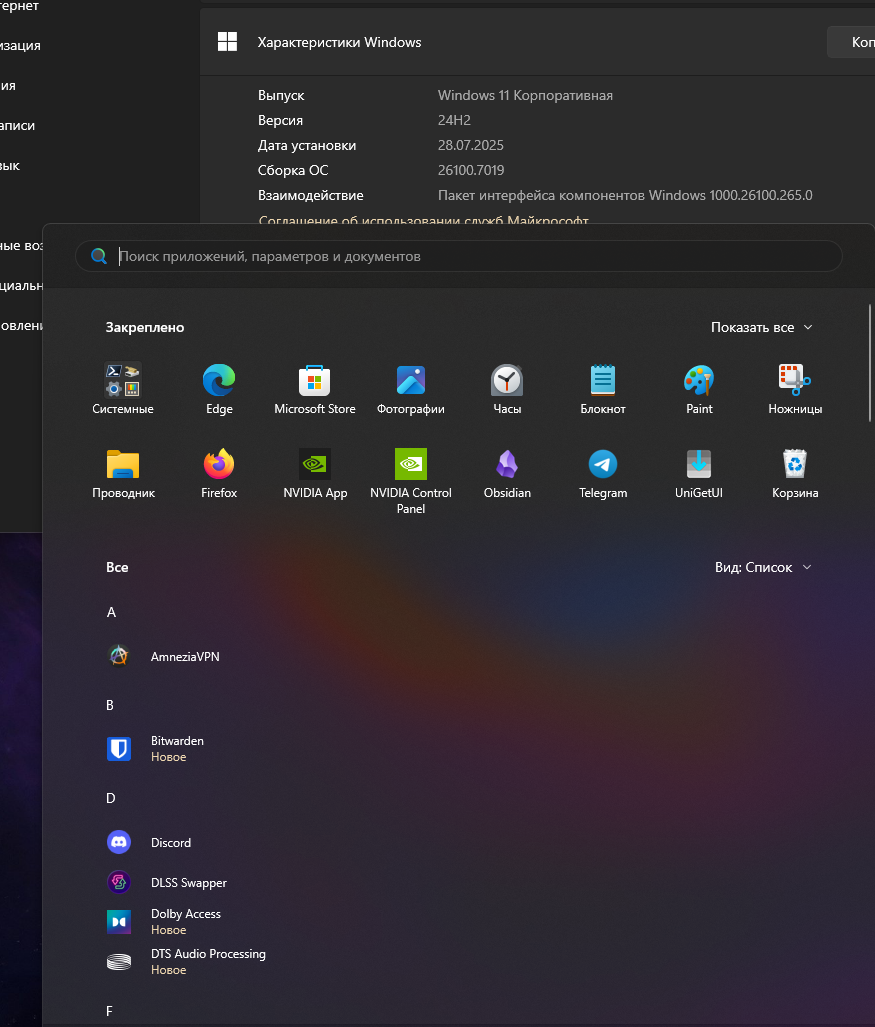Open Paint from pinned apps
Image resolution: width=875 pixels, height=1027 pixels.
pyautogui.click(x=699, y=389)
